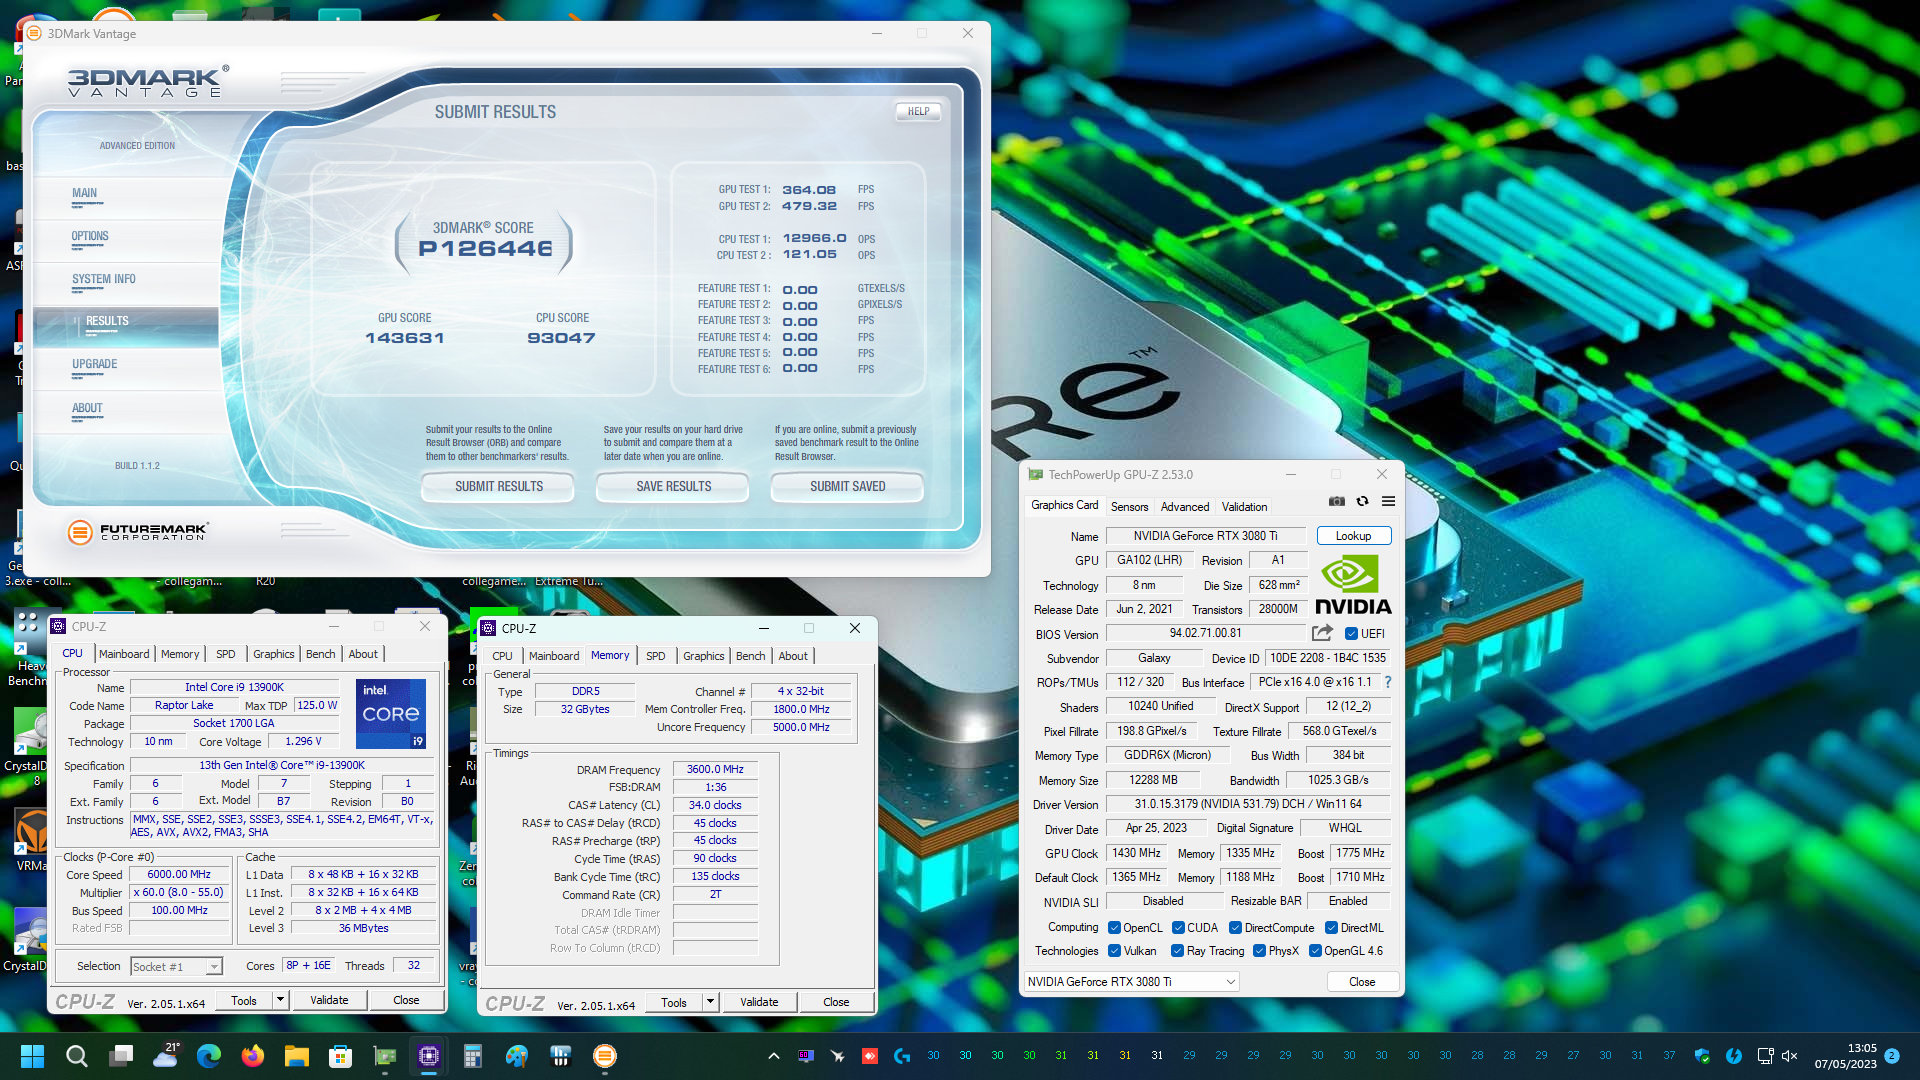
Task: Click the Logitech G tray icon
Action: (902, 1056)
